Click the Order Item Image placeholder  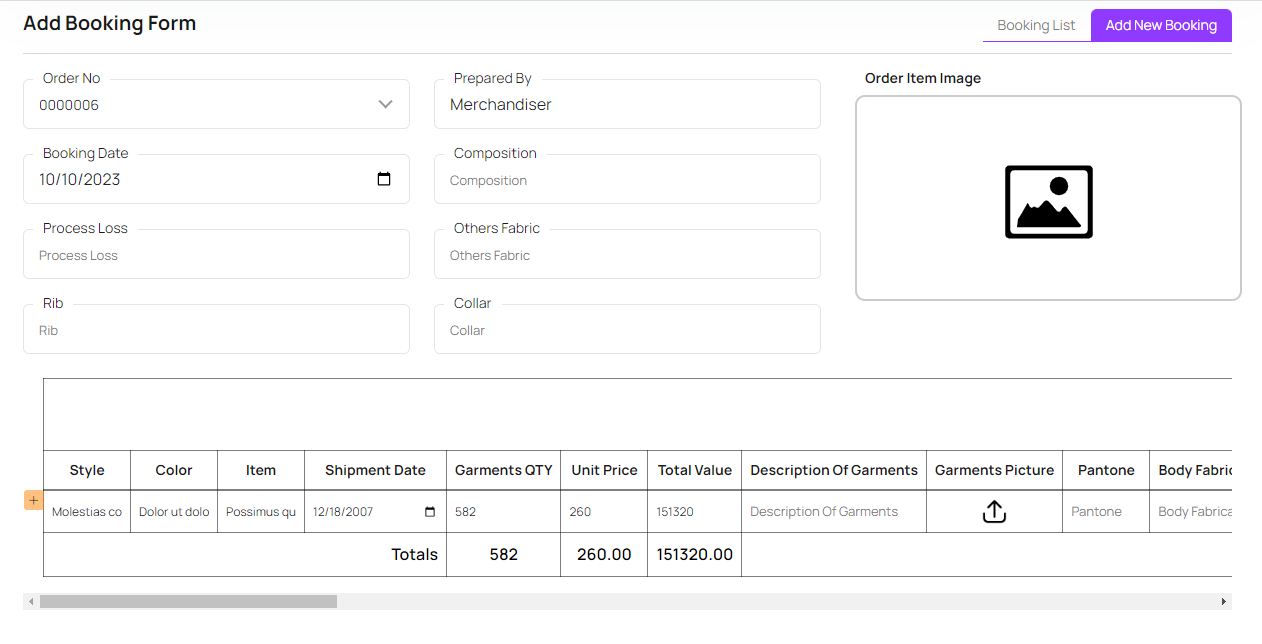[1048, 199]
